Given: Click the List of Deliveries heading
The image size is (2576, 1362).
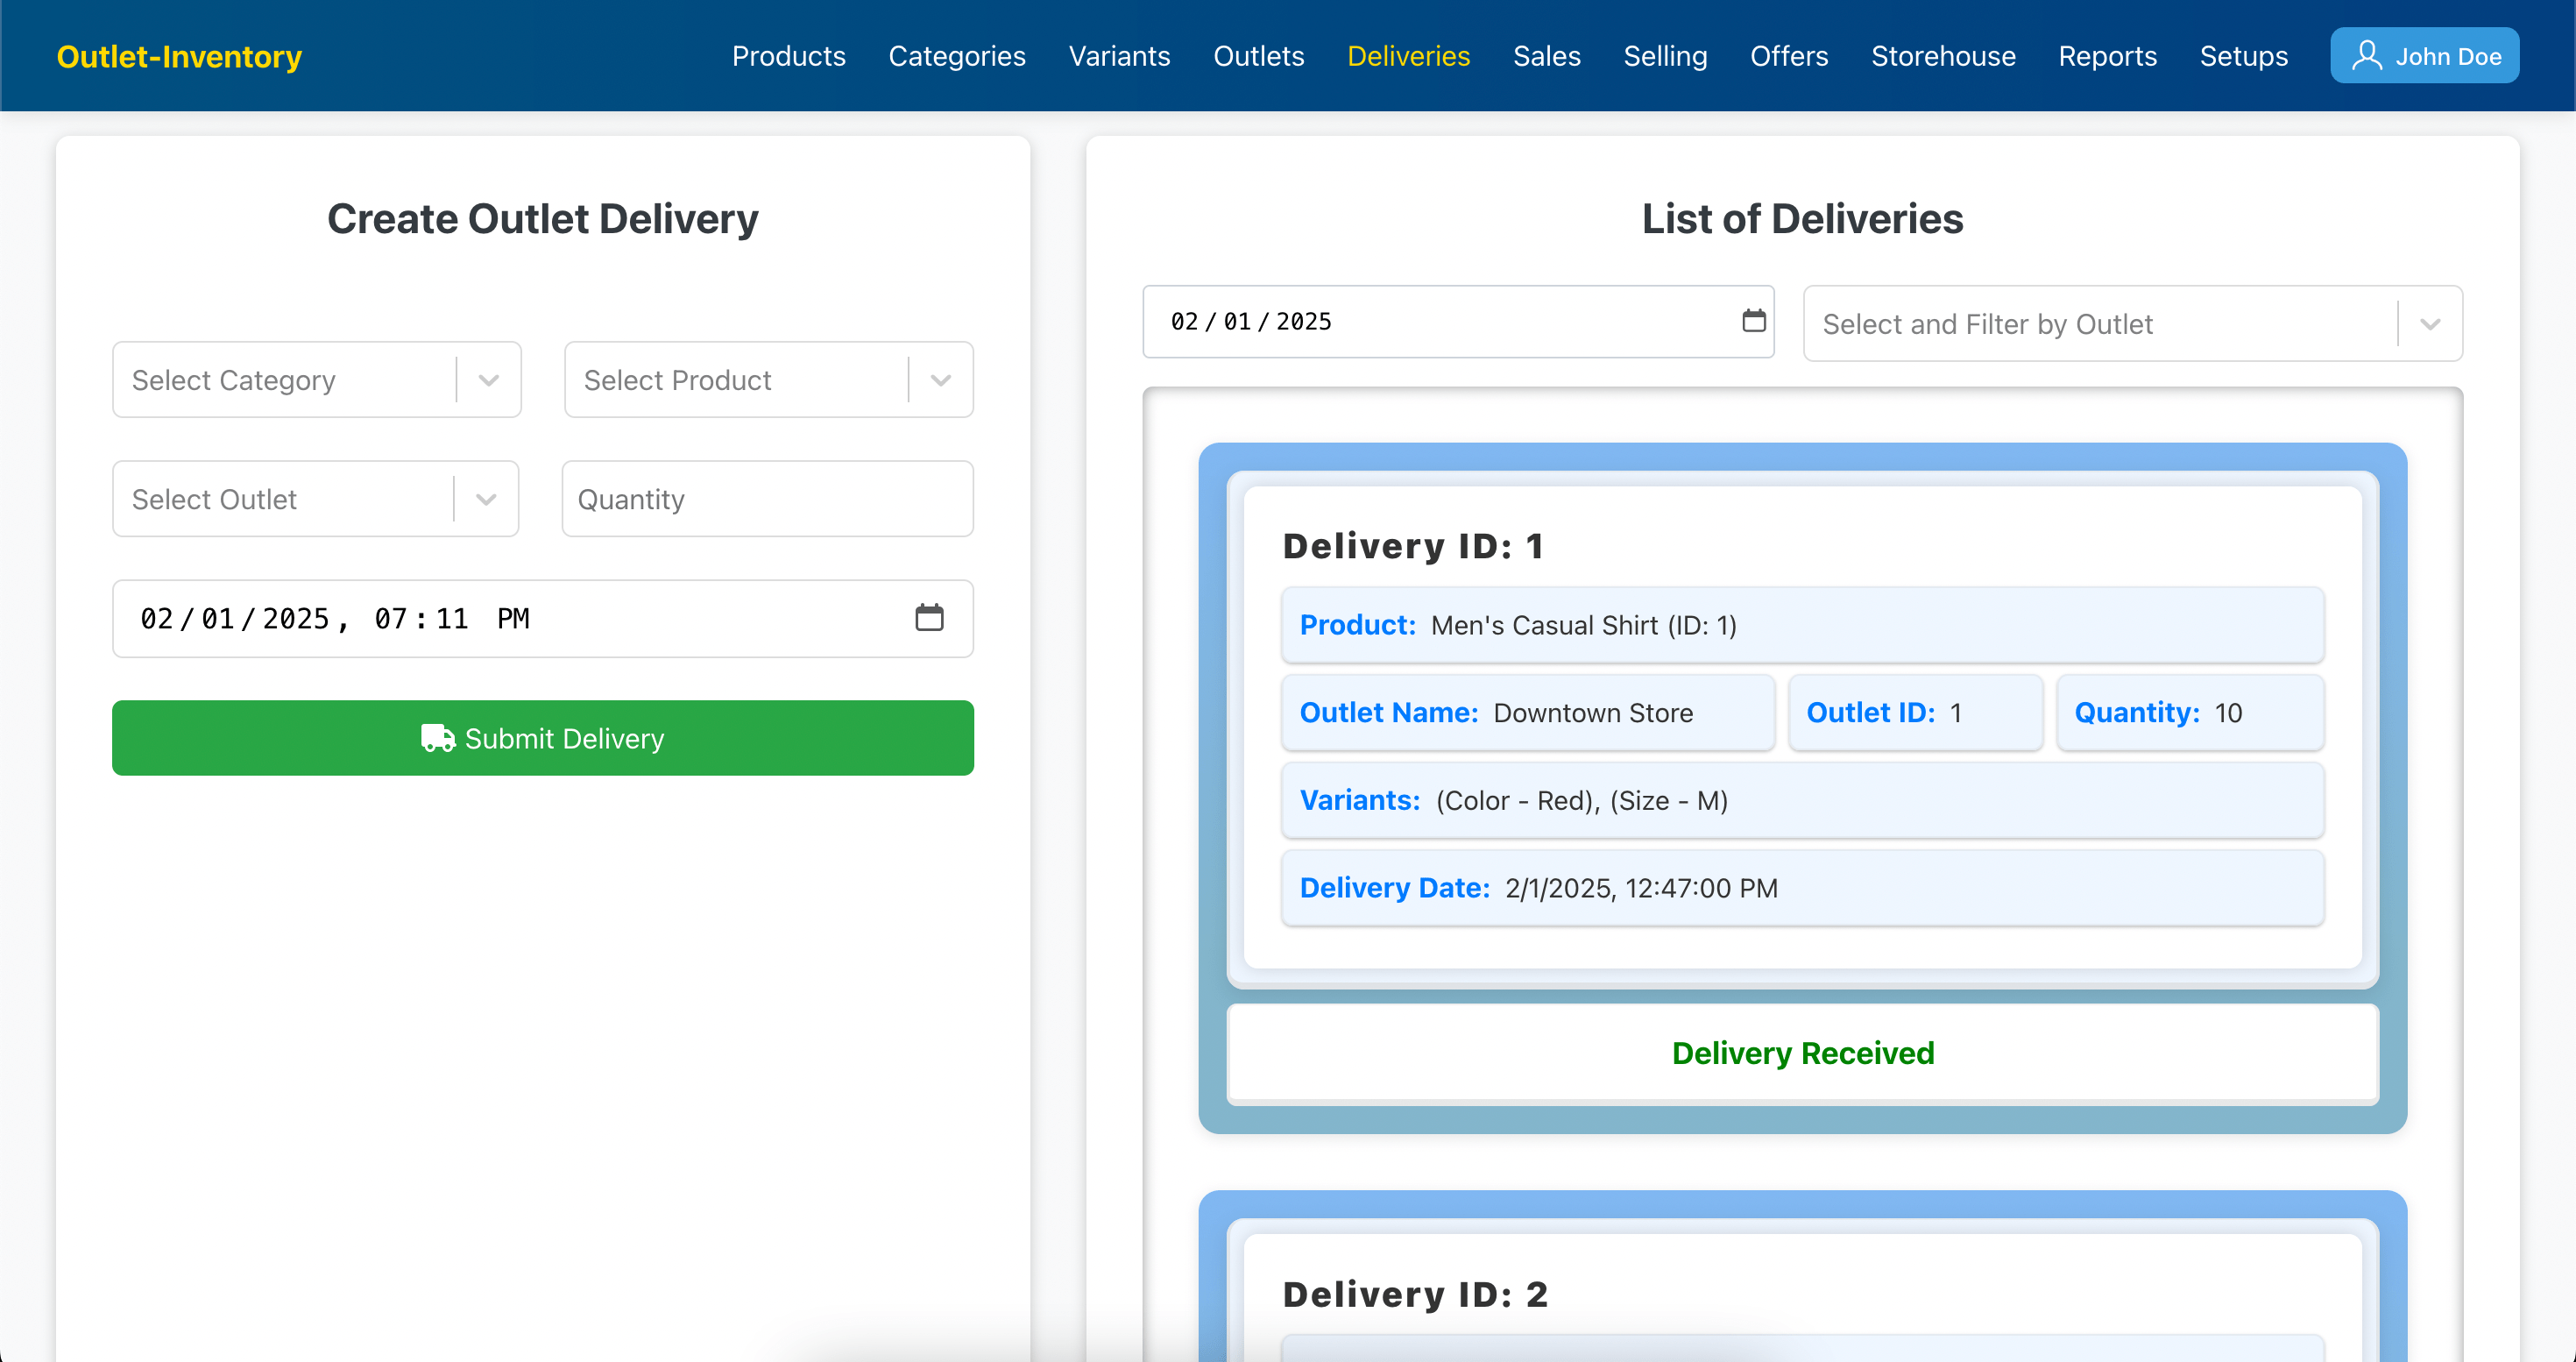Looking at the screenshot, I should (x=1802, y=219).
